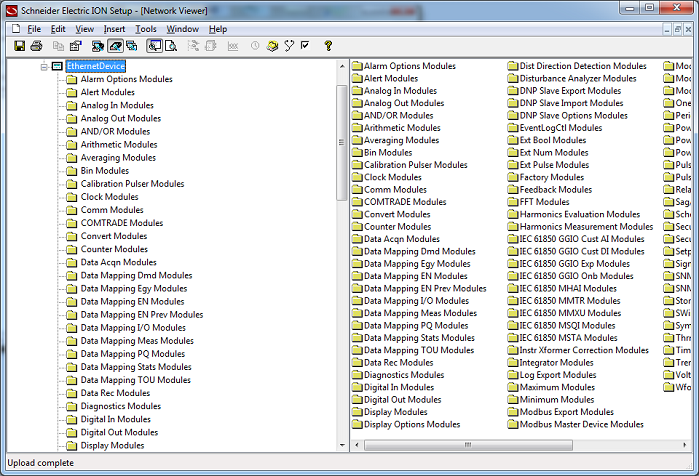Toggle the highlighted single-device mode toolbar icon
Viewport: 699px width, 476px height.
point(115,46)
